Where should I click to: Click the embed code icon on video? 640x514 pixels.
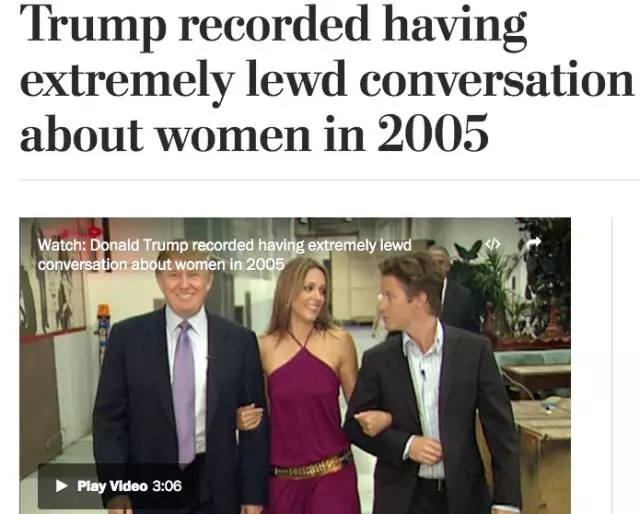[492, 245]
